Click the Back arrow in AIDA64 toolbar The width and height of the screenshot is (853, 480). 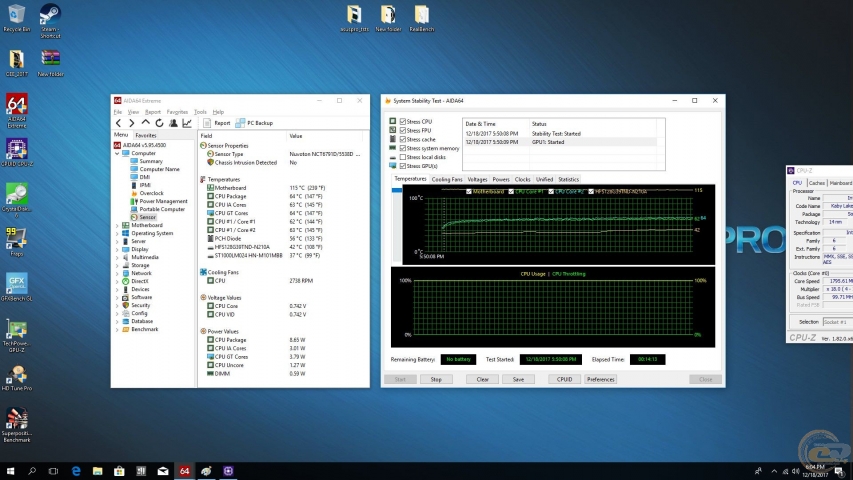(x=119, y=123)
